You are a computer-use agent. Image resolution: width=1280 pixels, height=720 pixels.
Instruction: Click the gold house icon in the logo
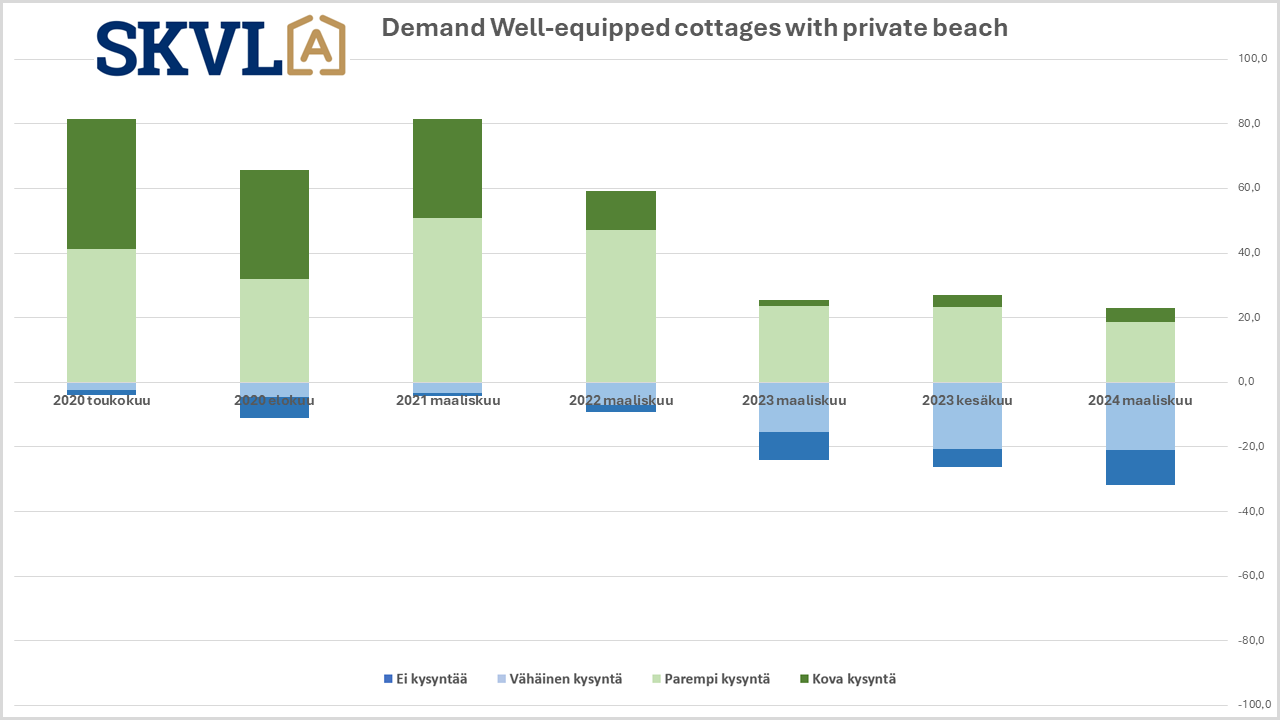pos(316,47)
